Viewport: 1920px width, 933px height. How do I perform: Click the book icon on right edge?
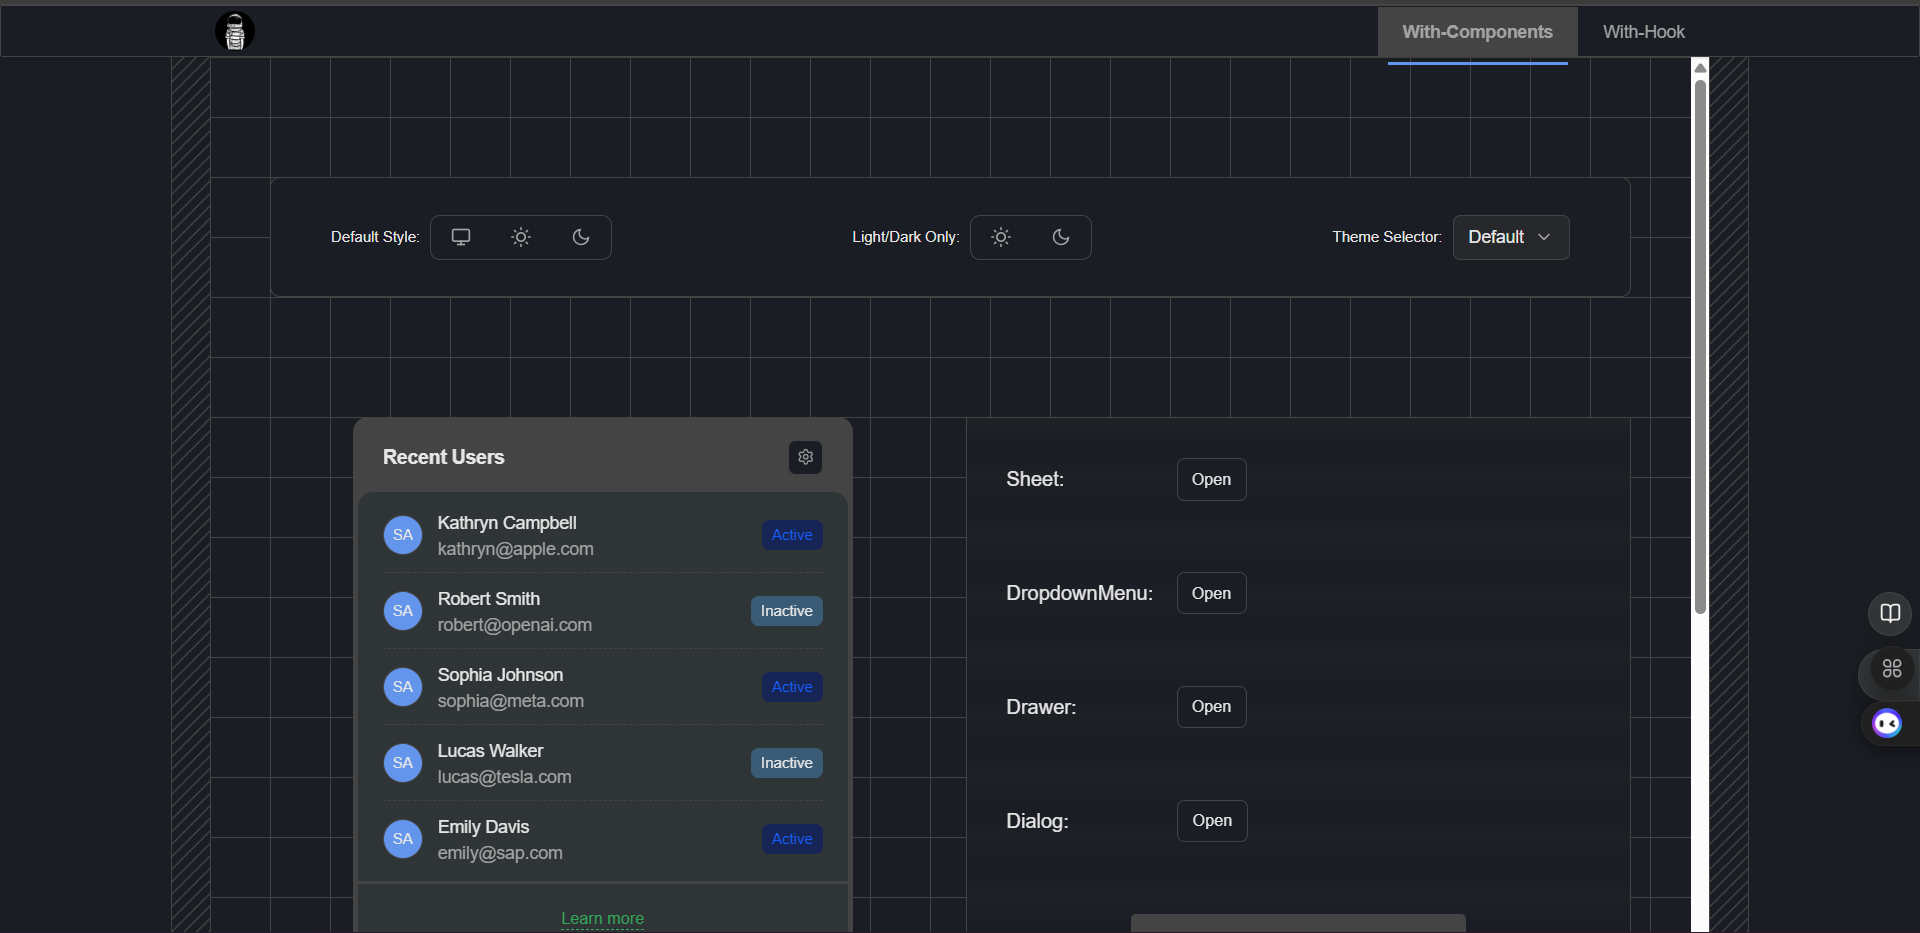coord(1889,613)
